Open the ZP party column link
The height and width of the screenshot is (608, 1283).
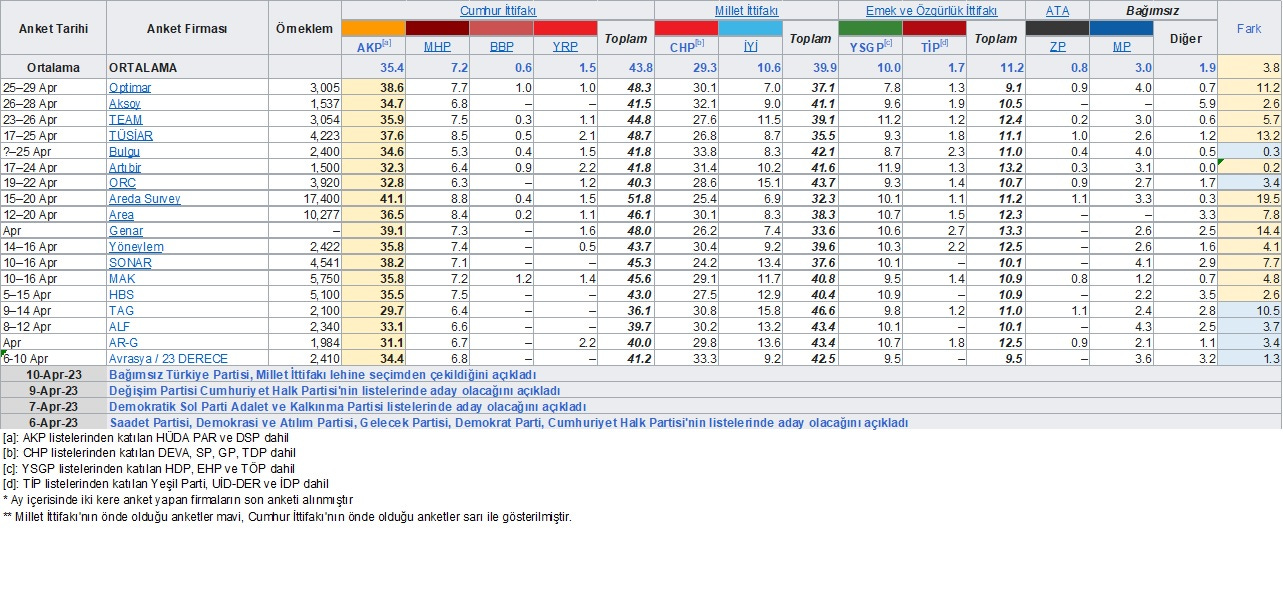(x=1057, y=46)
